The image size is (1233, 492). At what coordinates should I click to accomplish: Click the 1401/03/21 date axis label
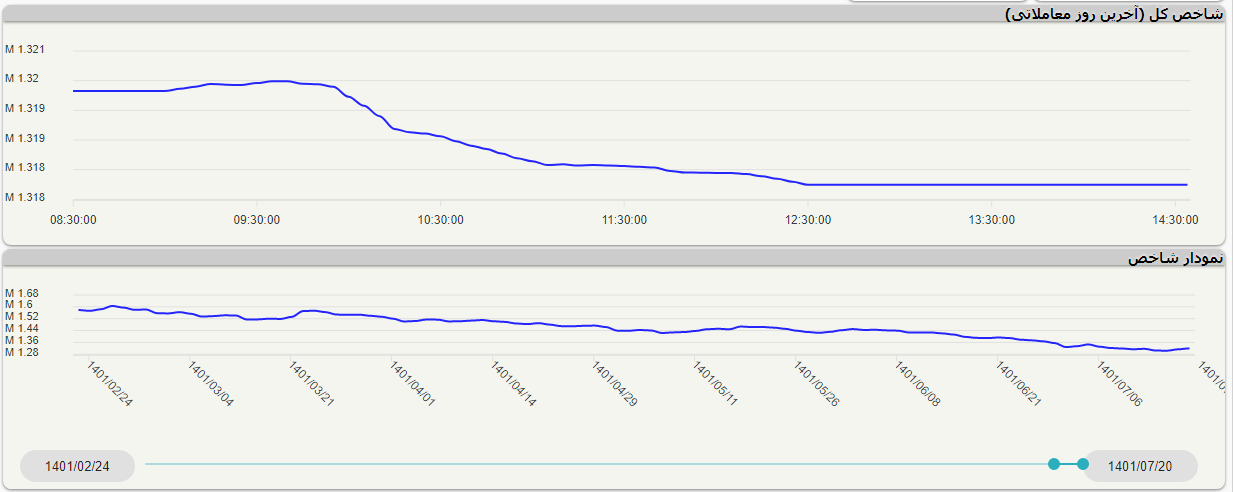pos(311,384)
